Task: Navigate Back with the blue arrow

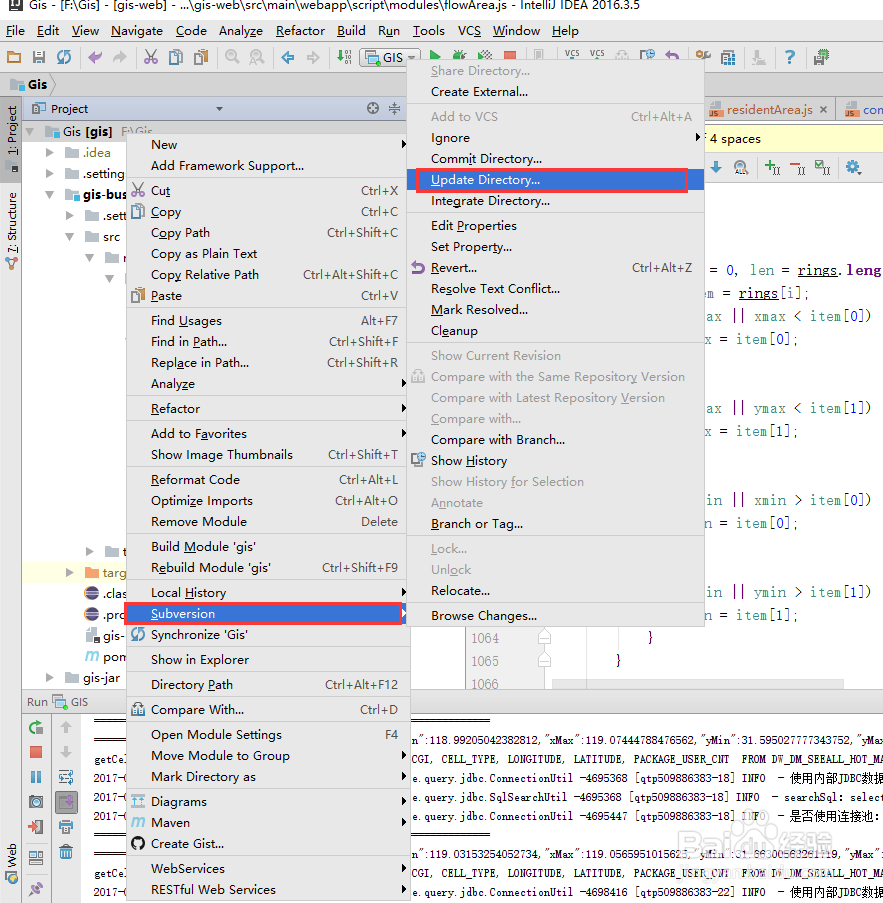Action: tap(287, 57)
